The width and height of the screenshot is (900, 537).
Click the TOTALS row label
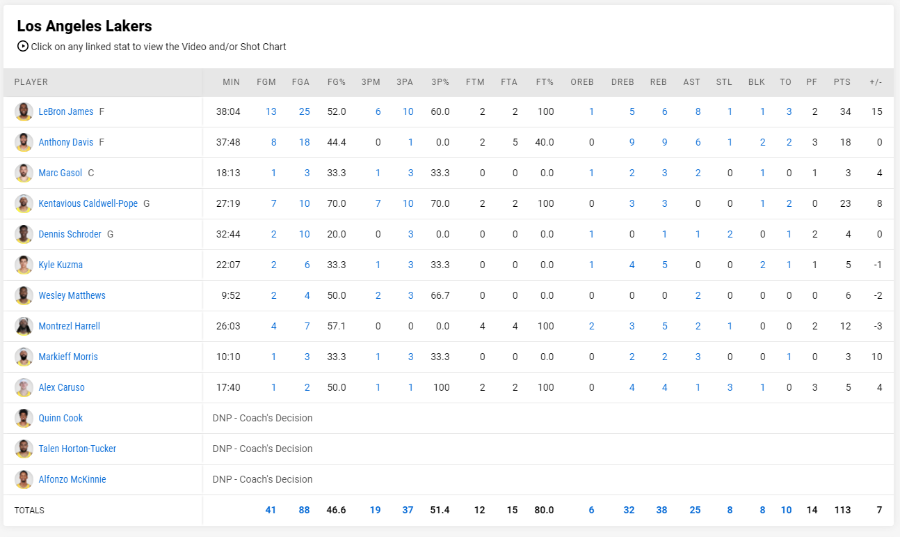click(x=29, y=510)
